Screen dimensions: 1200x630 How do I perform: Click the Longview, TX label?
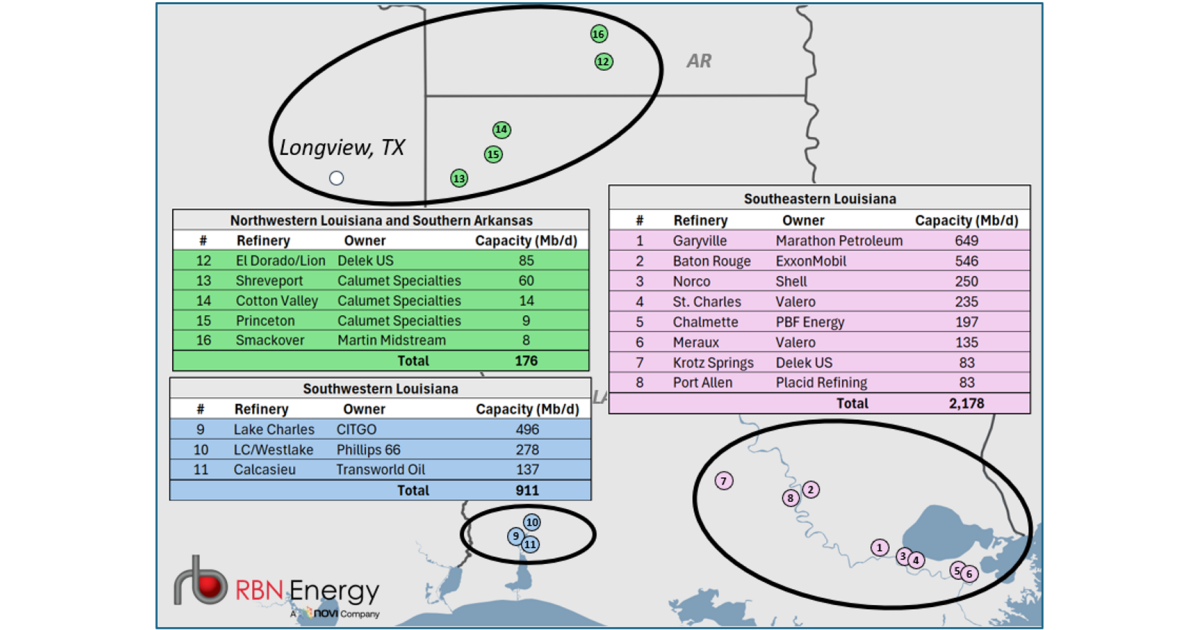pyautogui.click(x=342, y=147)
